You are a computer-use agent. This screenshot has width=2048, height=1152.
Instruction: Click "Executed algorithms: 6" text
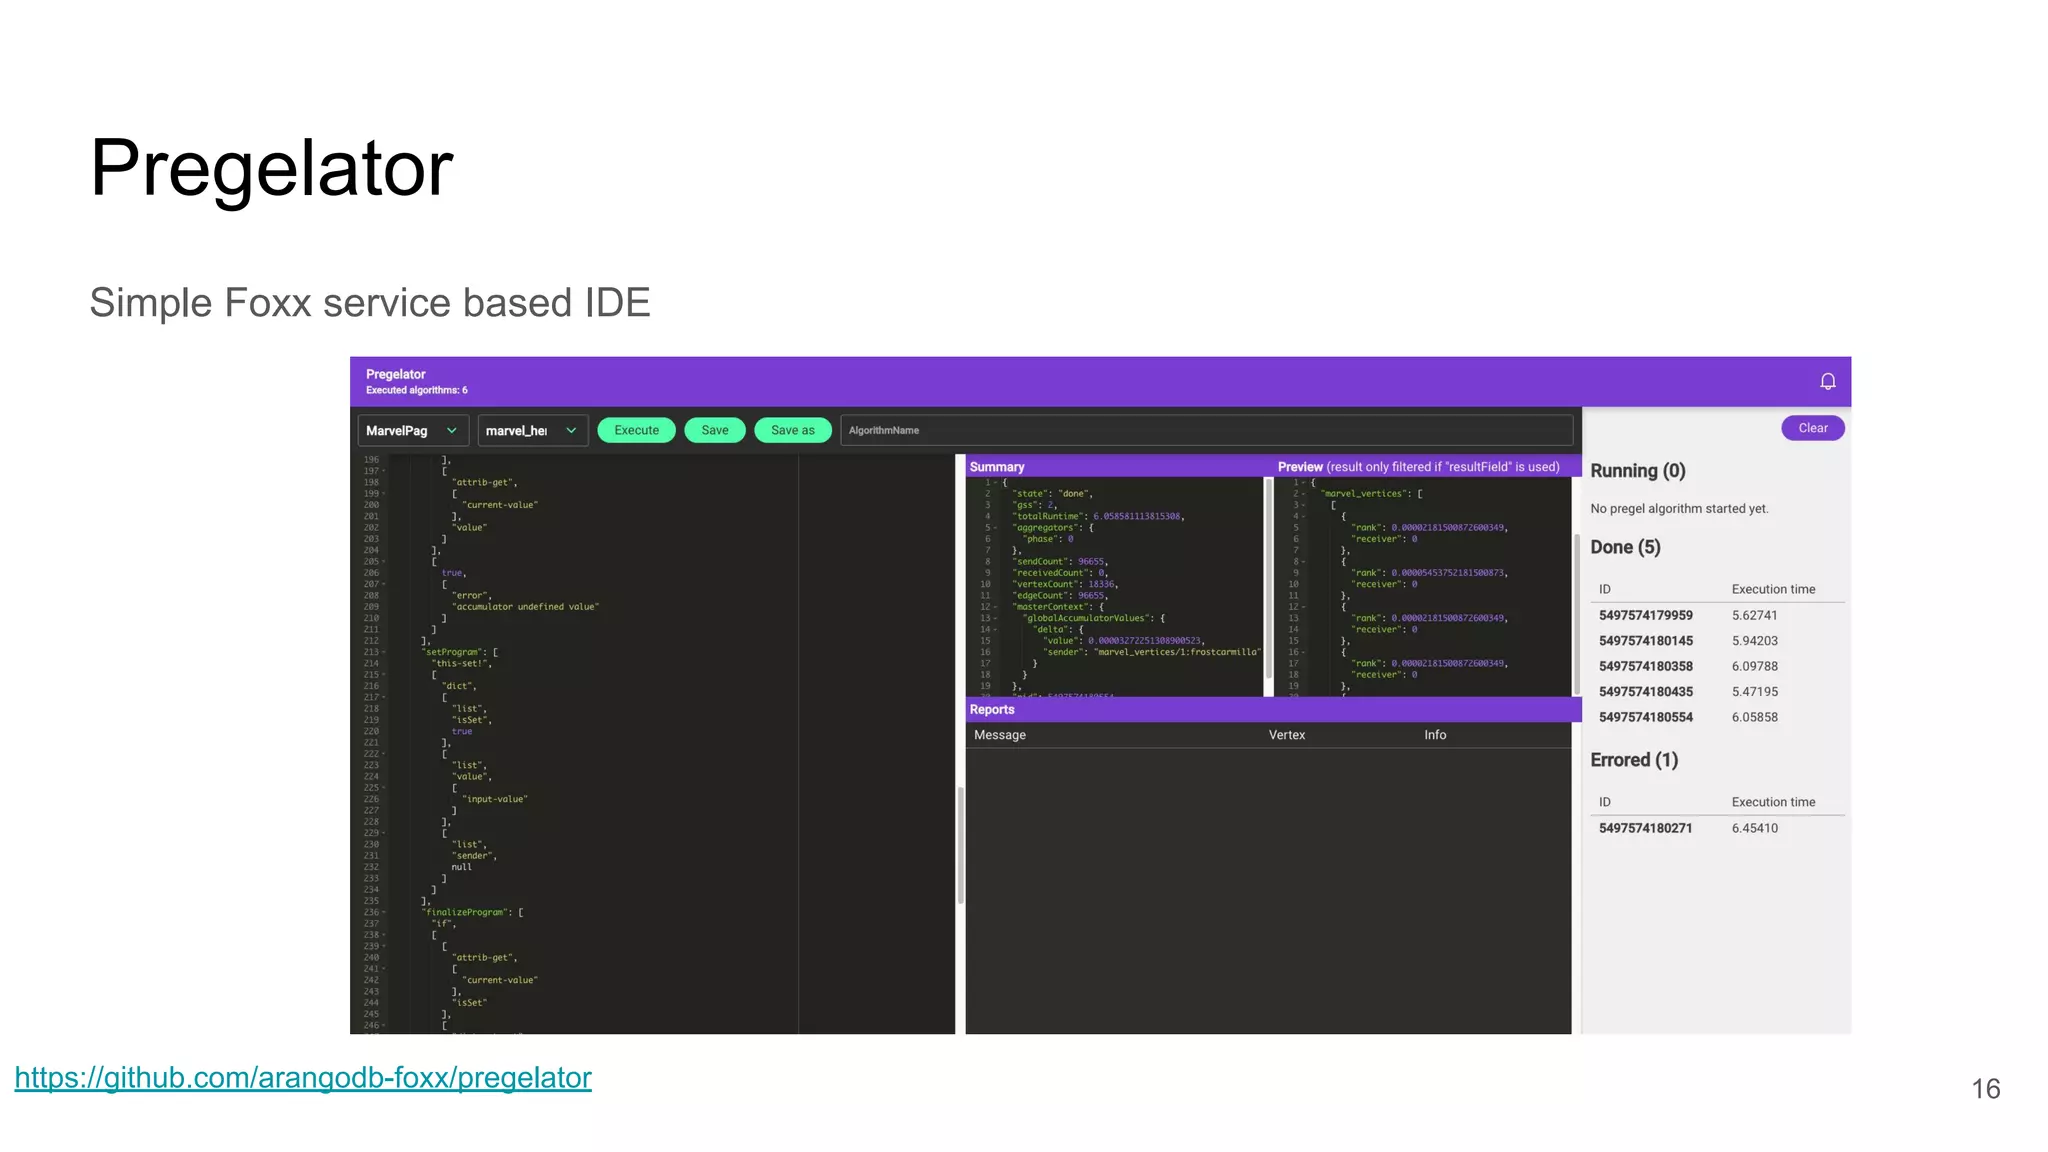(x=416, y=390)
